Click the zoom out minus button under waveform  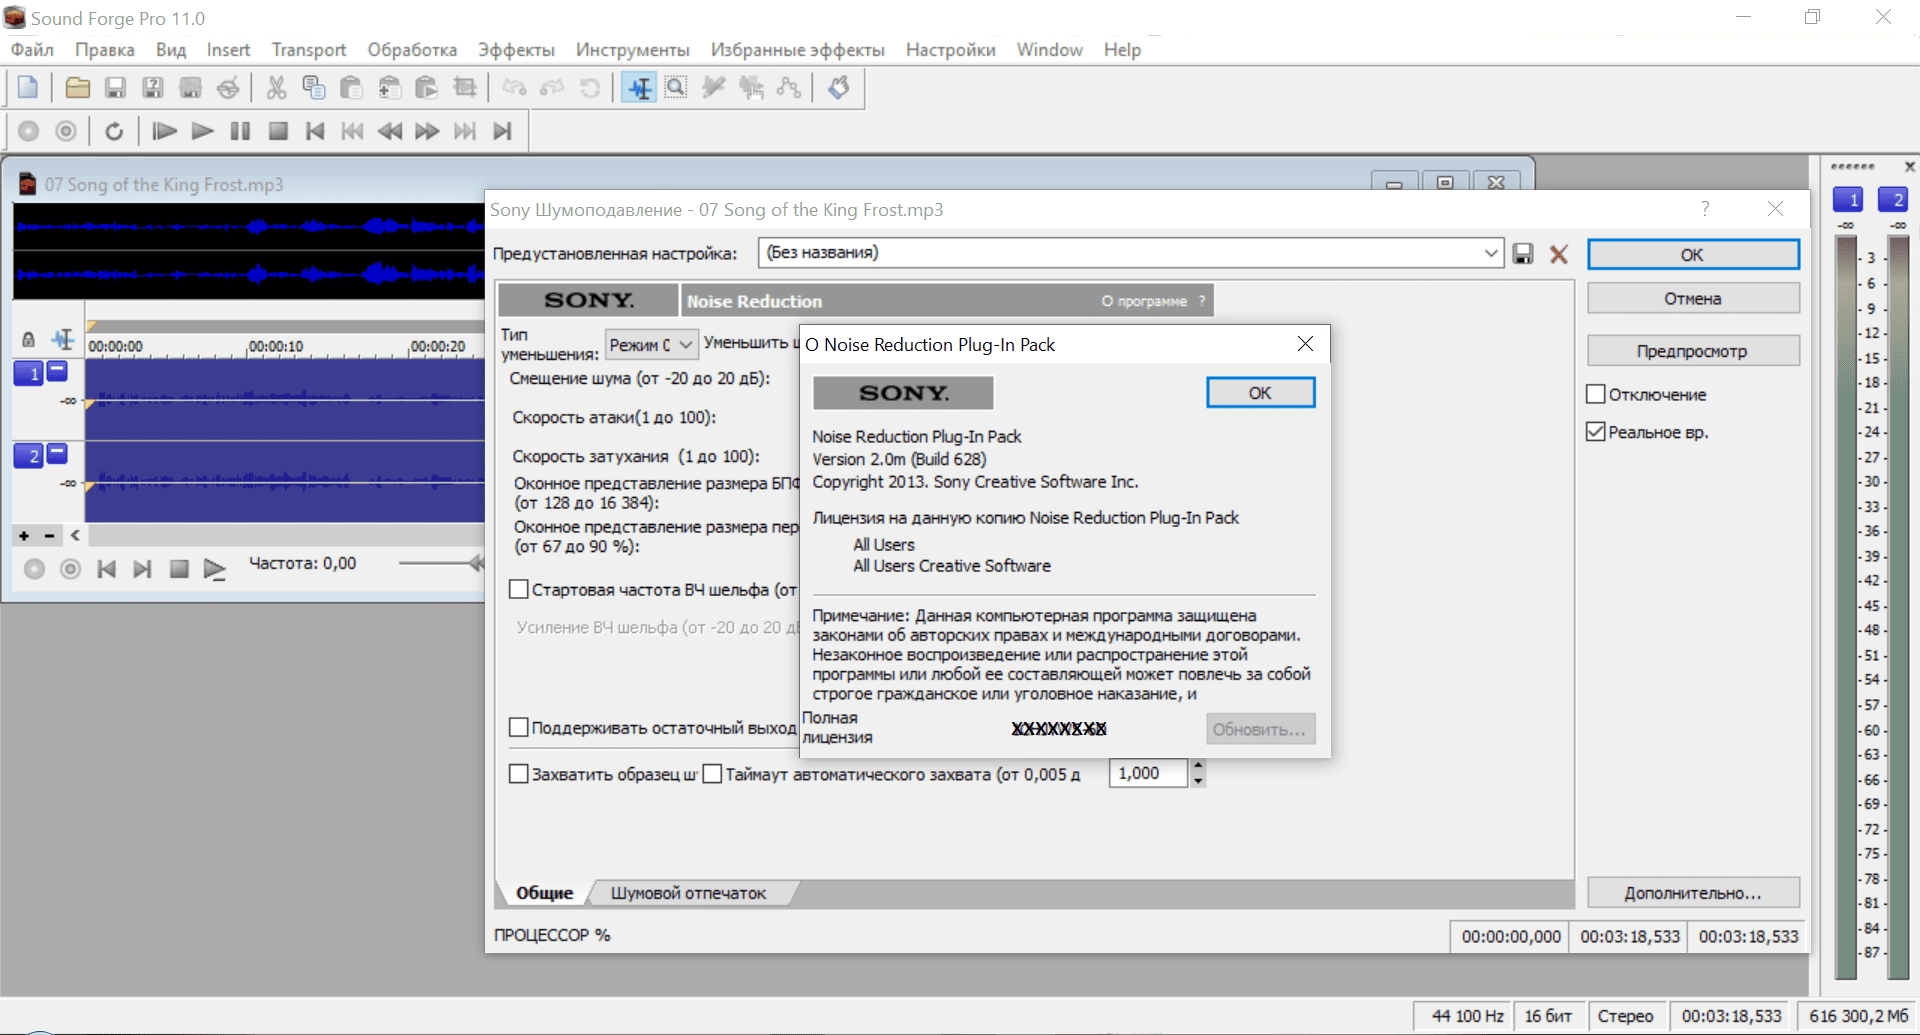(x=49, y=536)
